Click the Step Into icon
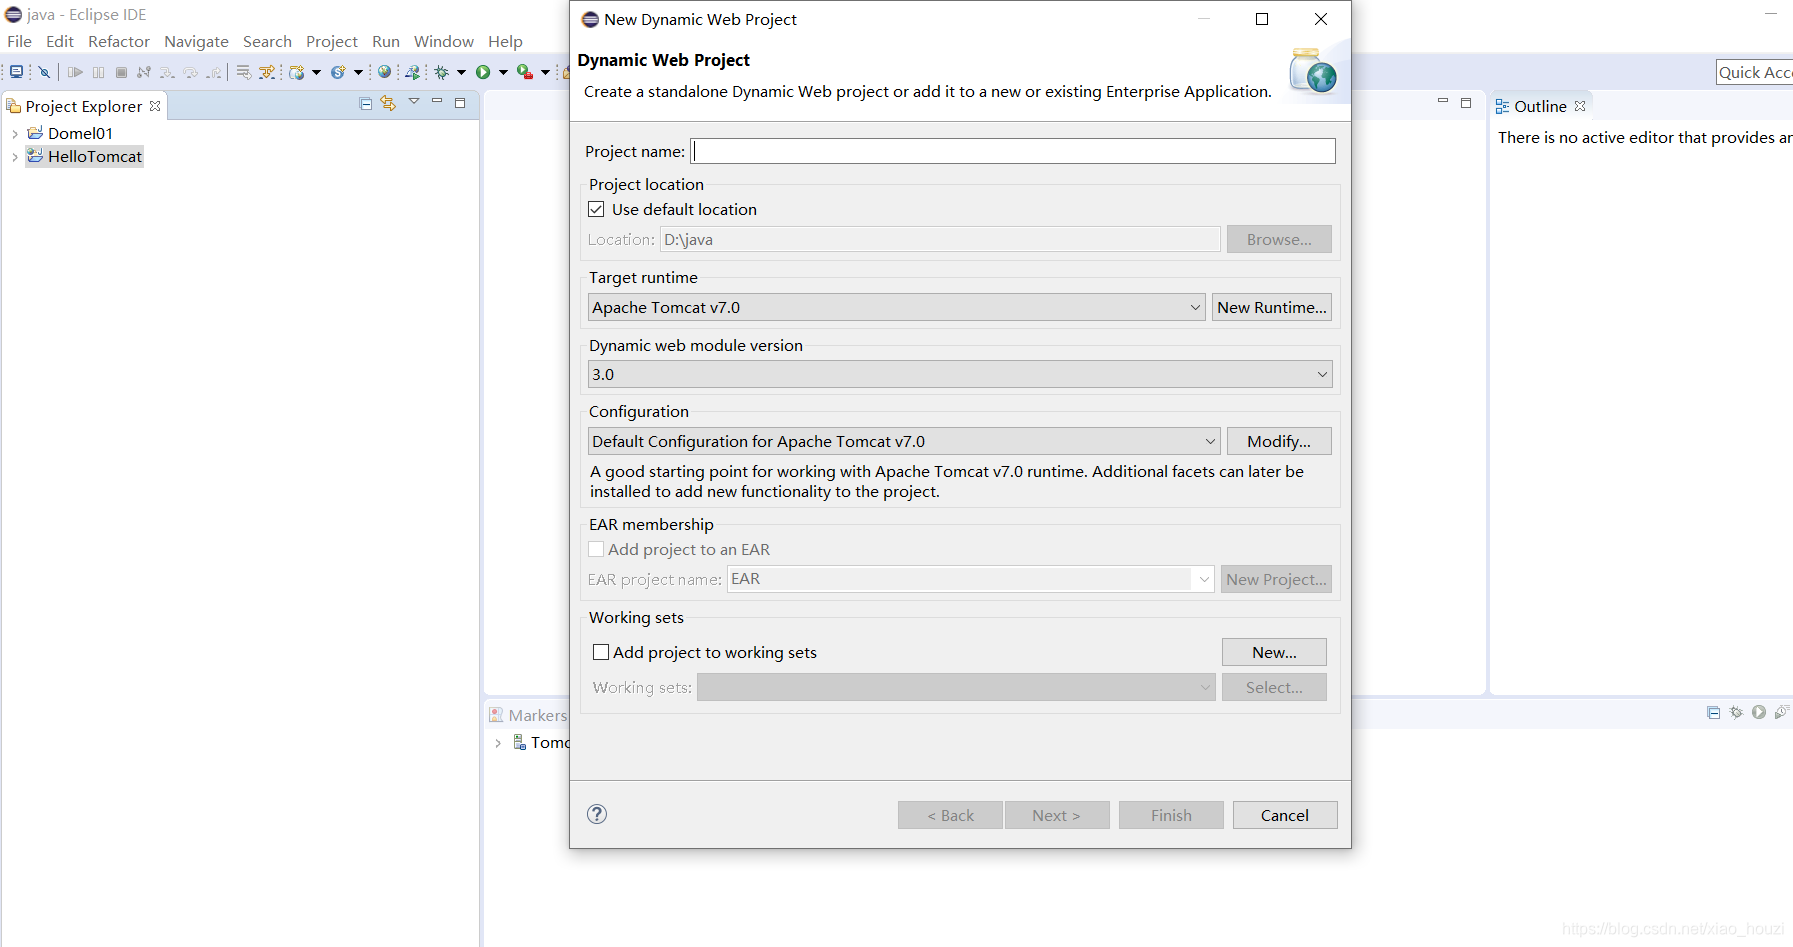 pos(167,72)
